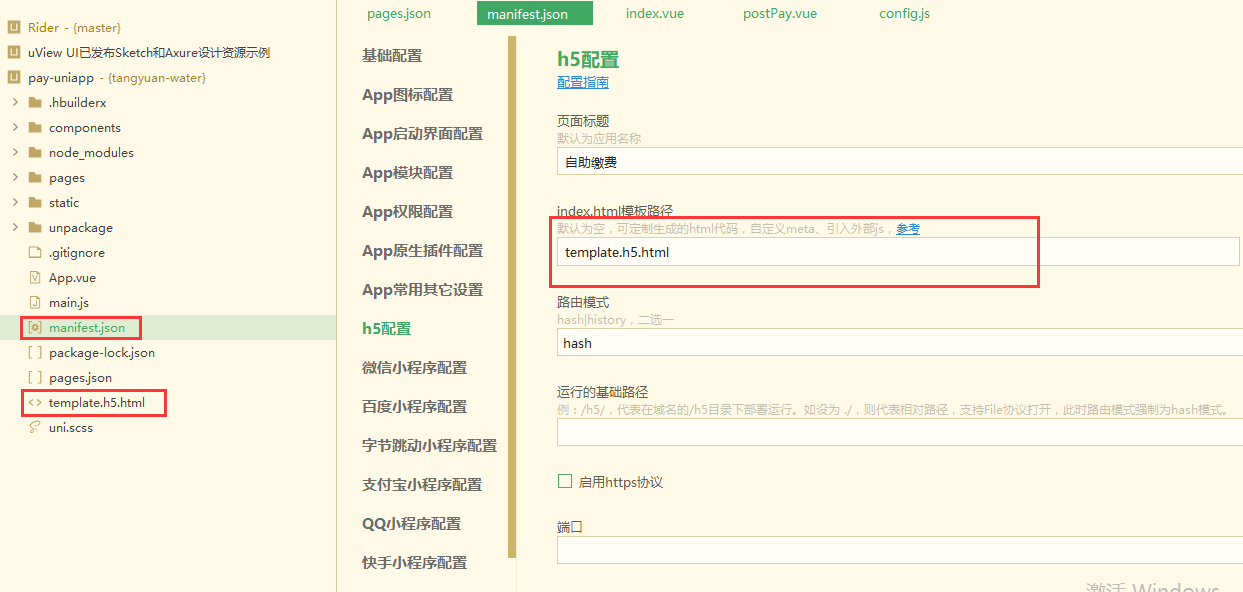1243x592 pixels.
Task: Expand the components folder arrow
Action: click(x=15, y=128)
